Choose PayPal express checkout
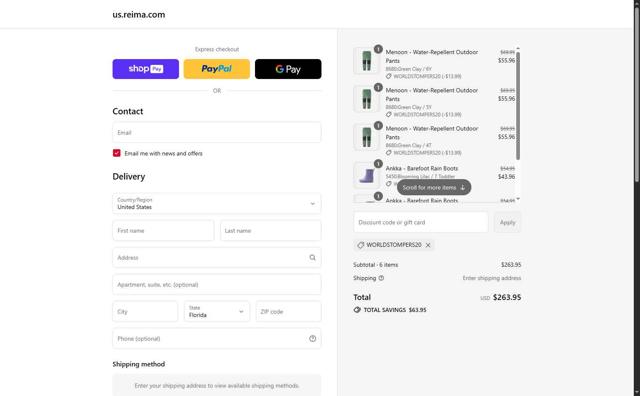640x396 pixels. tap(217, 69)
